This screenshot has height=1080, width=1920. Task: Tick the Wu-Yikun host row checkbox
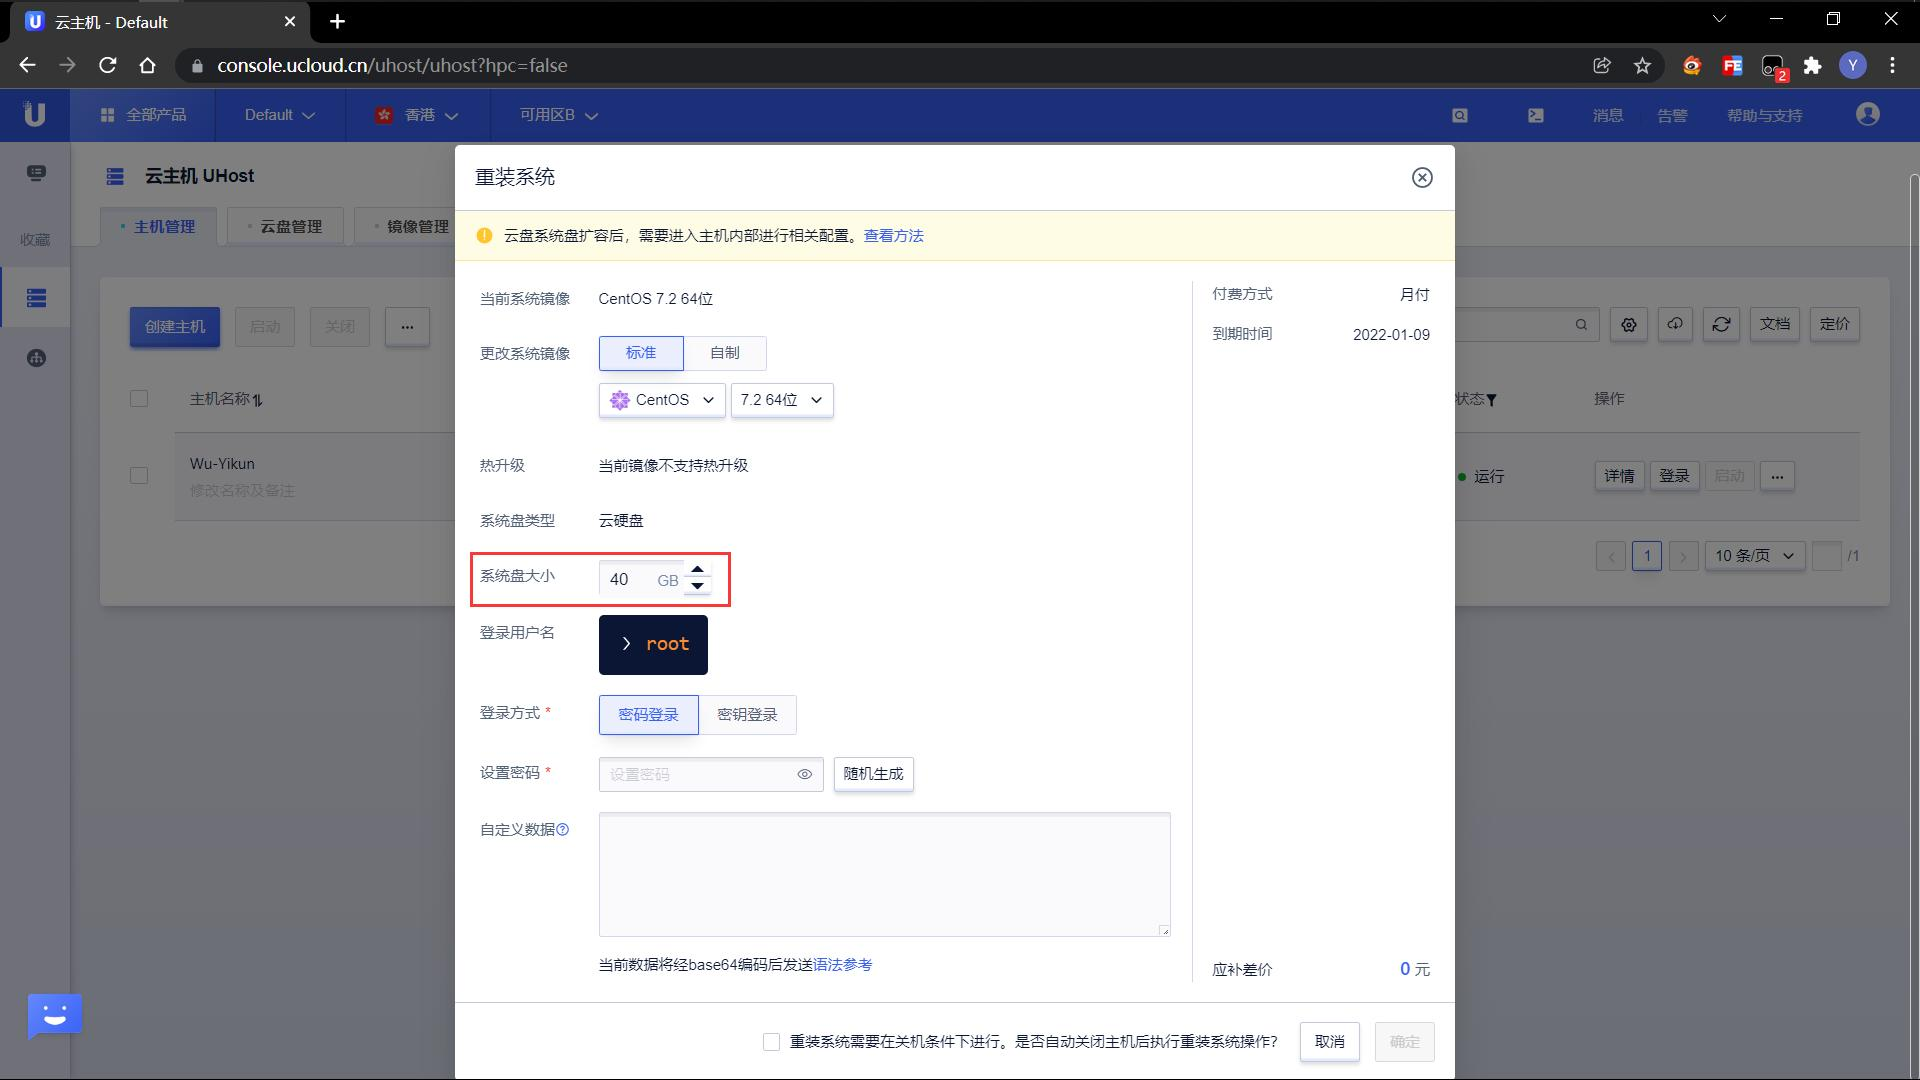click(x=139, y=476)
